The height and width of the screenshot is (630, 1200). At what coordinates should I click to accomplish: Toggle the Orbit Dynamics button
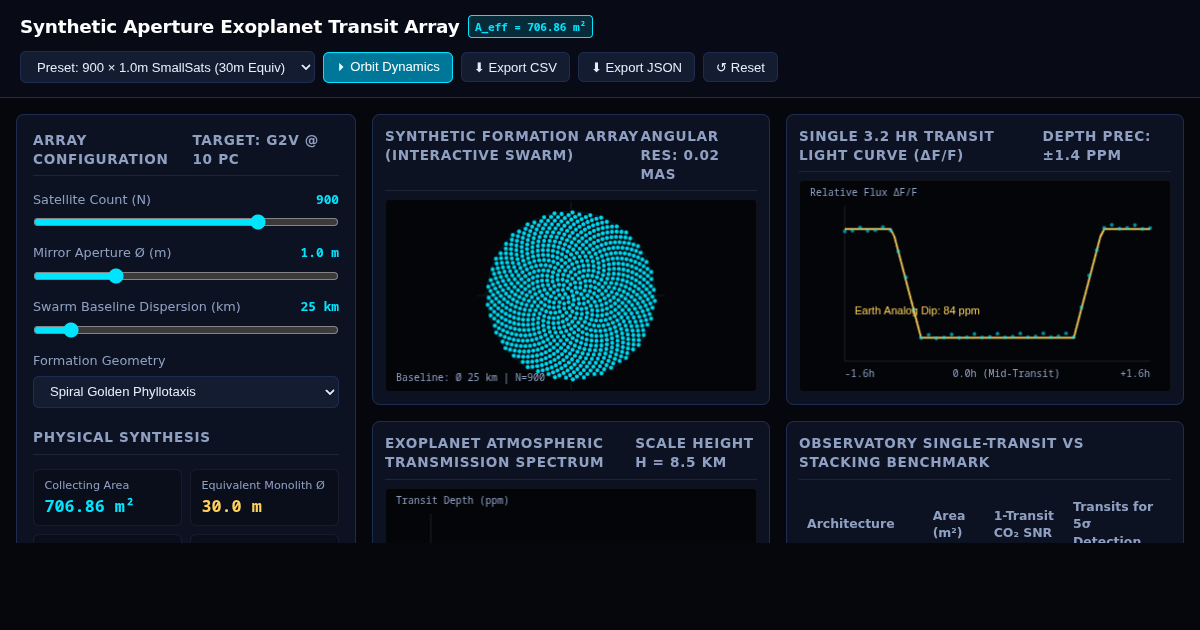tap(388, 67)
